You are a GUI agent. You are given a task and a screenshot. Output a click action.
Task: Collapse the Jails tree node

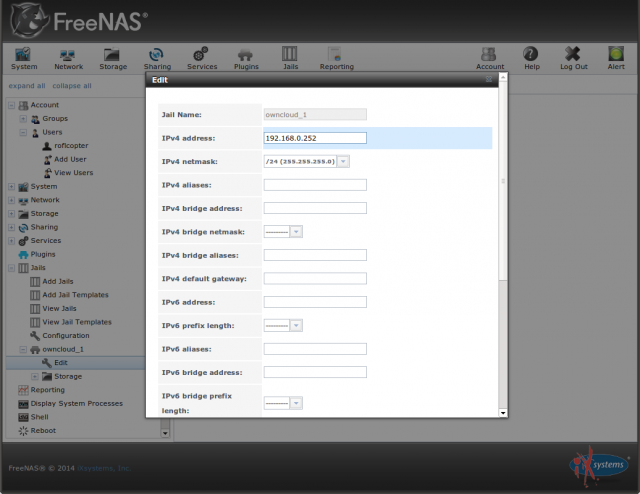(x=11, y=268)
